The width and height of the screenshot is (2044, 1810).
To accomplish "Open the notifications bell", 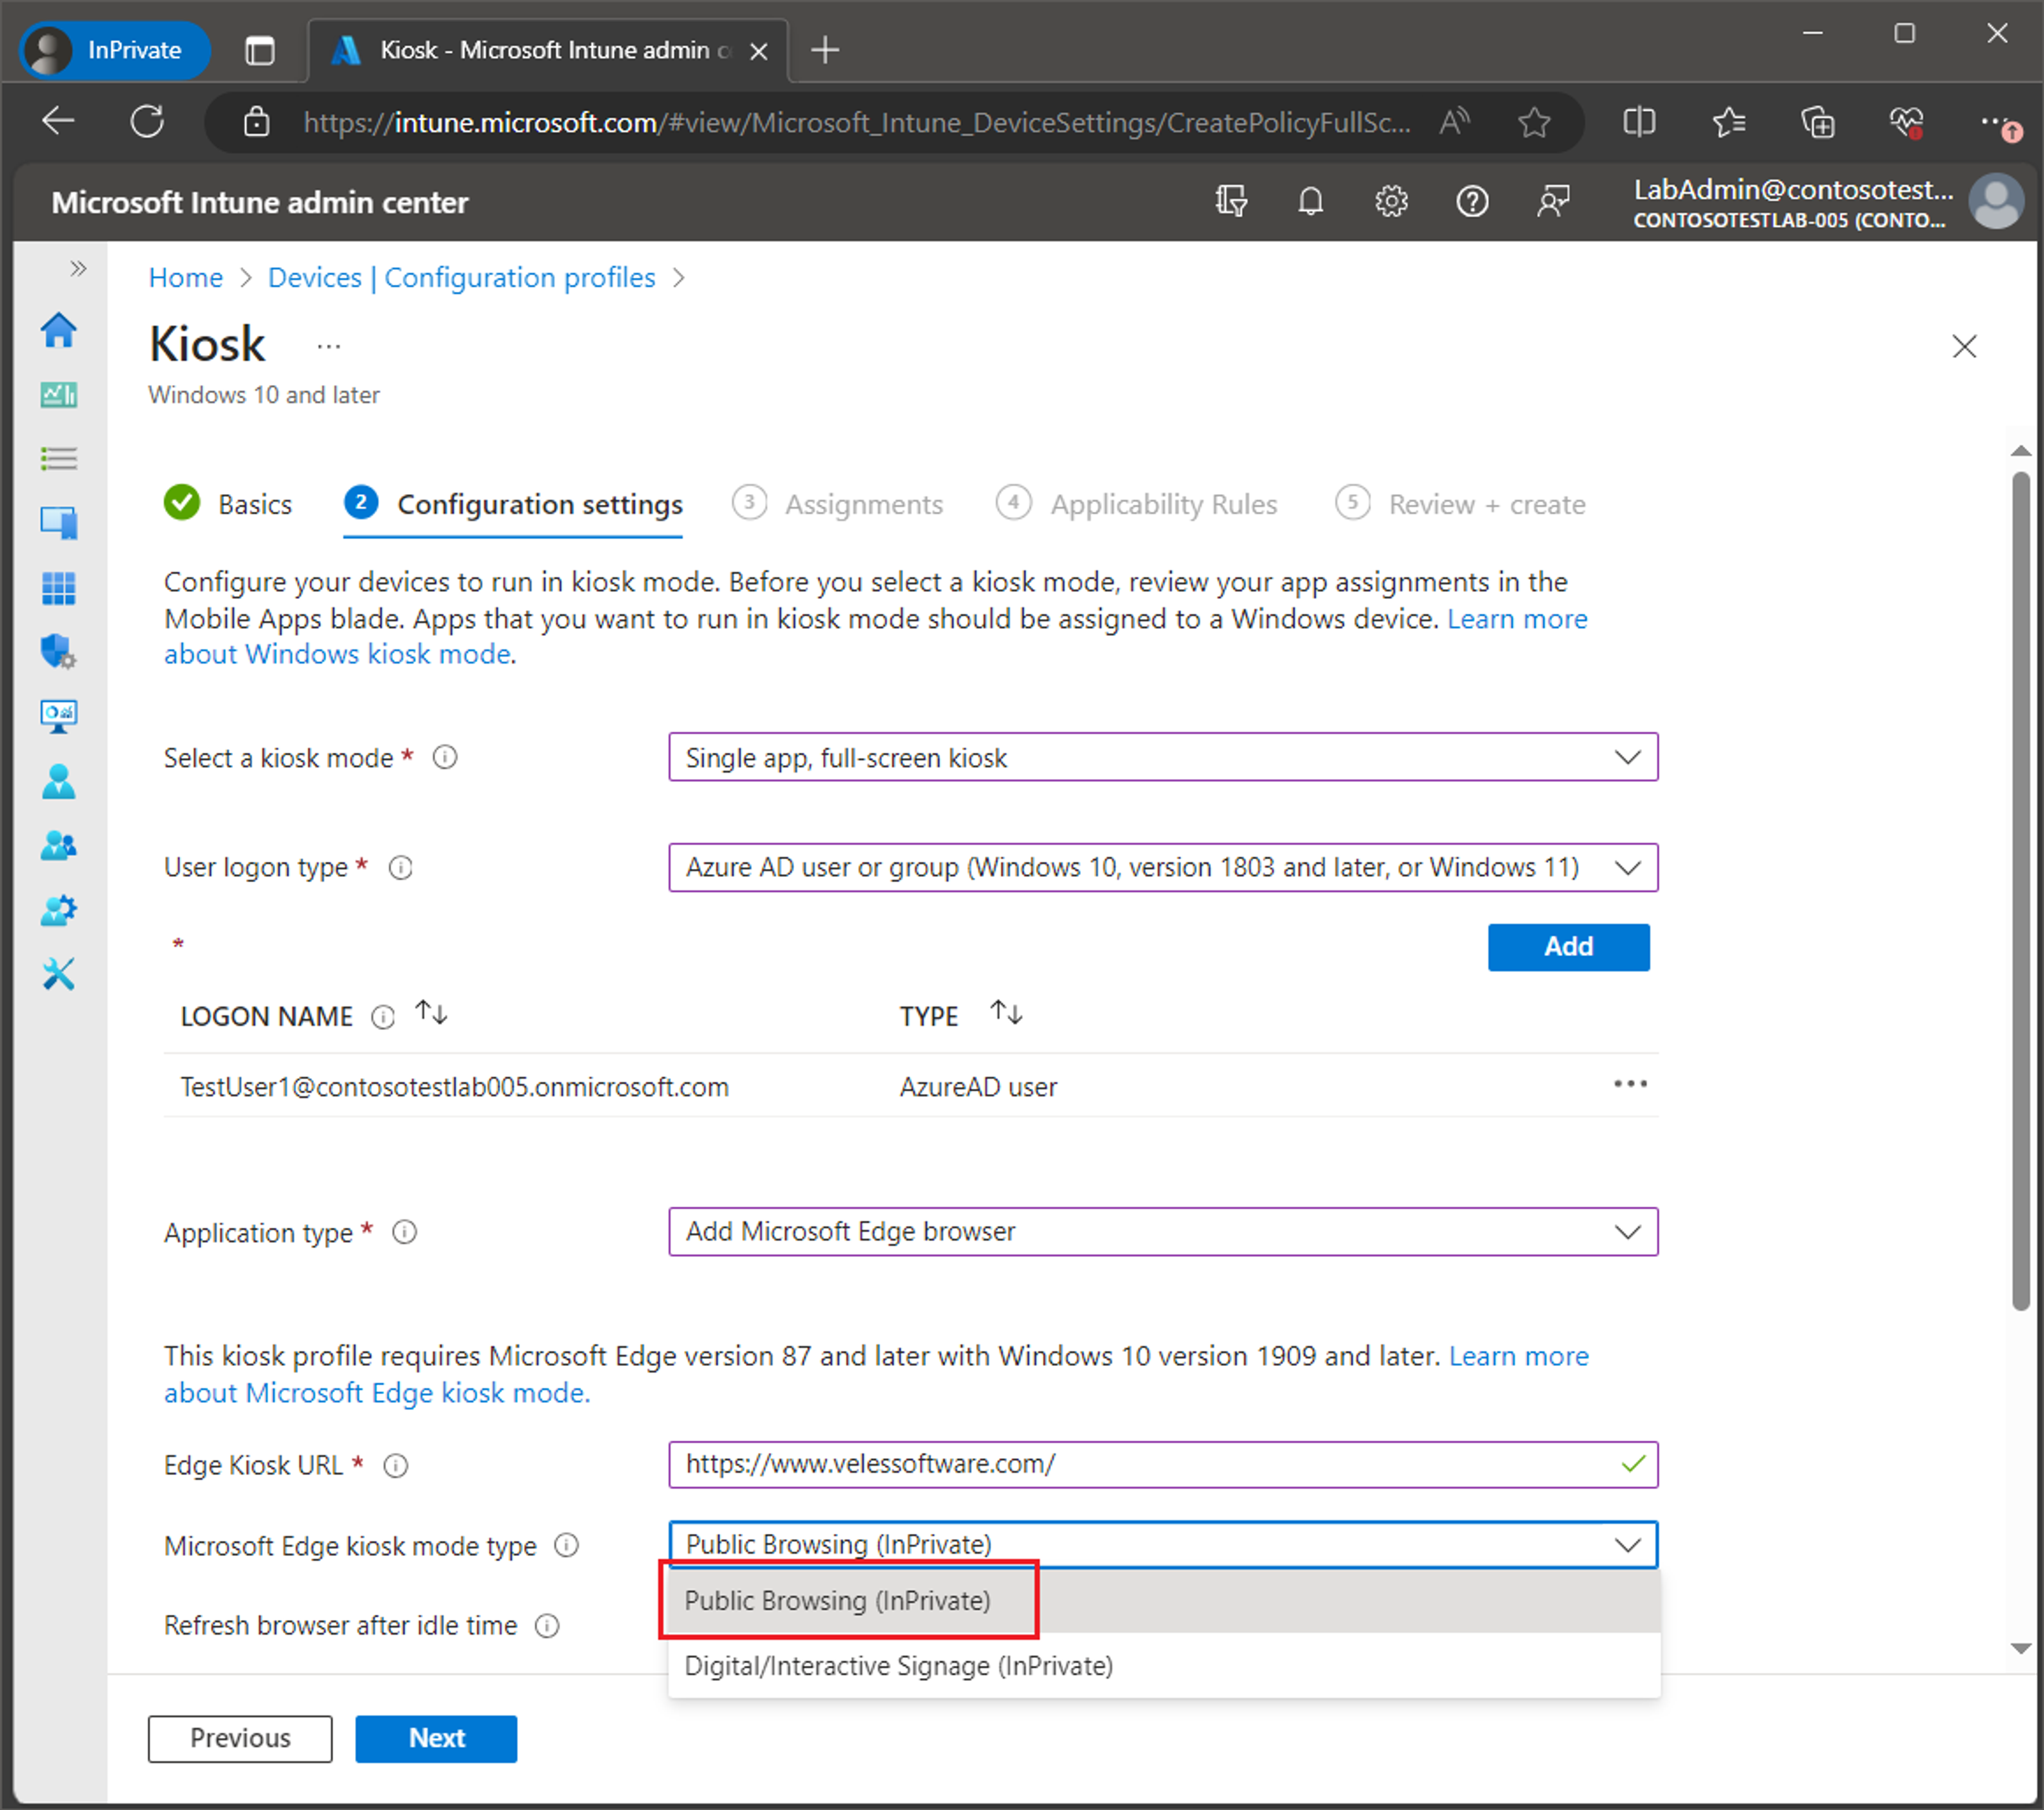I will [x=1311, y=202].
